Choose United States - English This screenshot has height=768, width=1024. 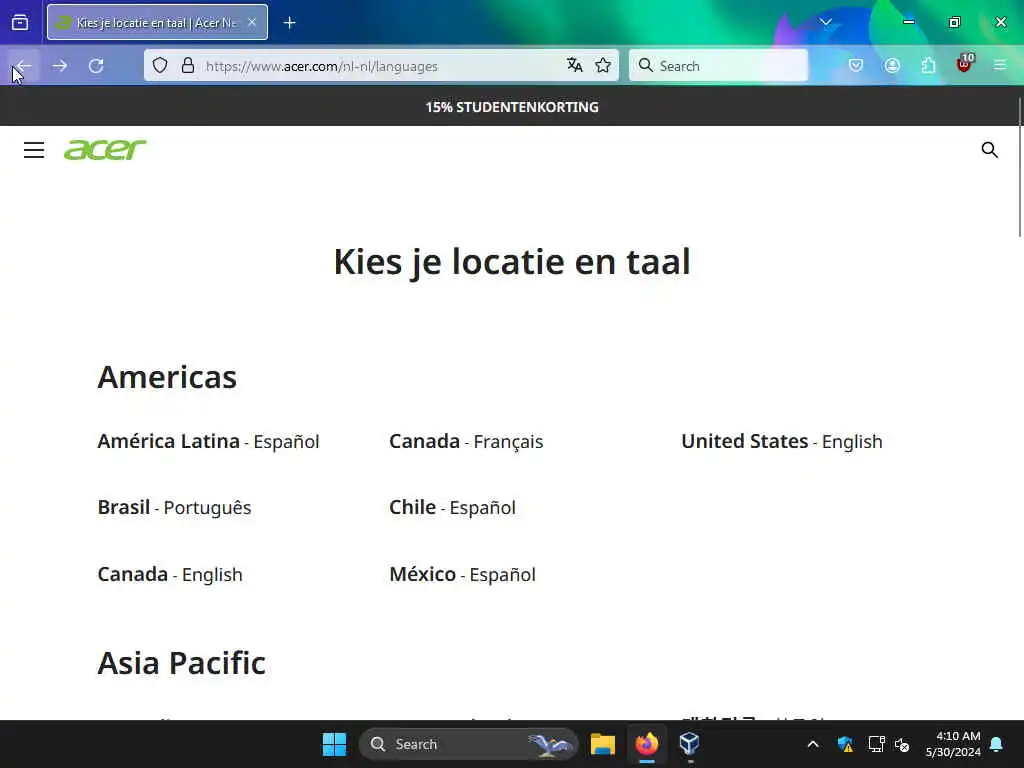tap(782, 441)
